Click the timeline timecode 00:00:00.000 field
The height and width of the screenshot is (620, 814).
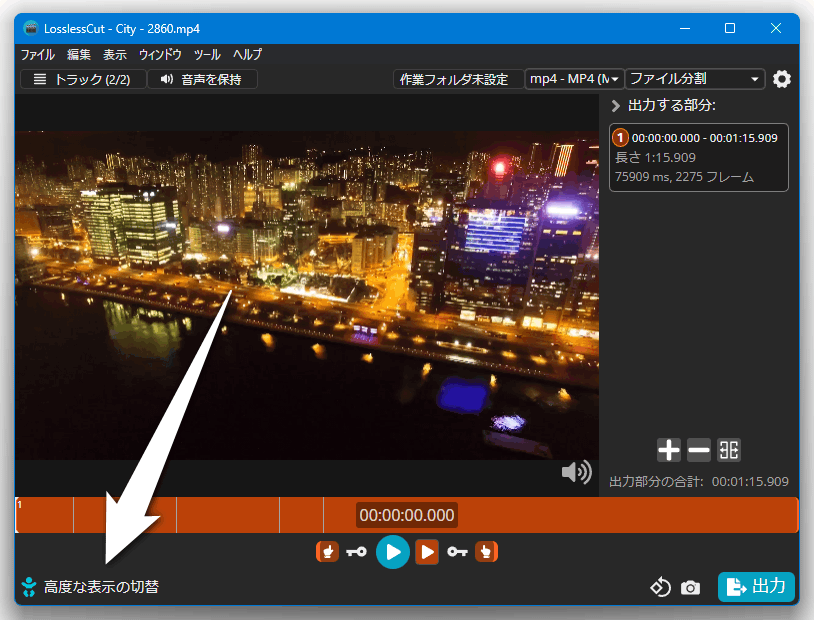pos(407,515)
